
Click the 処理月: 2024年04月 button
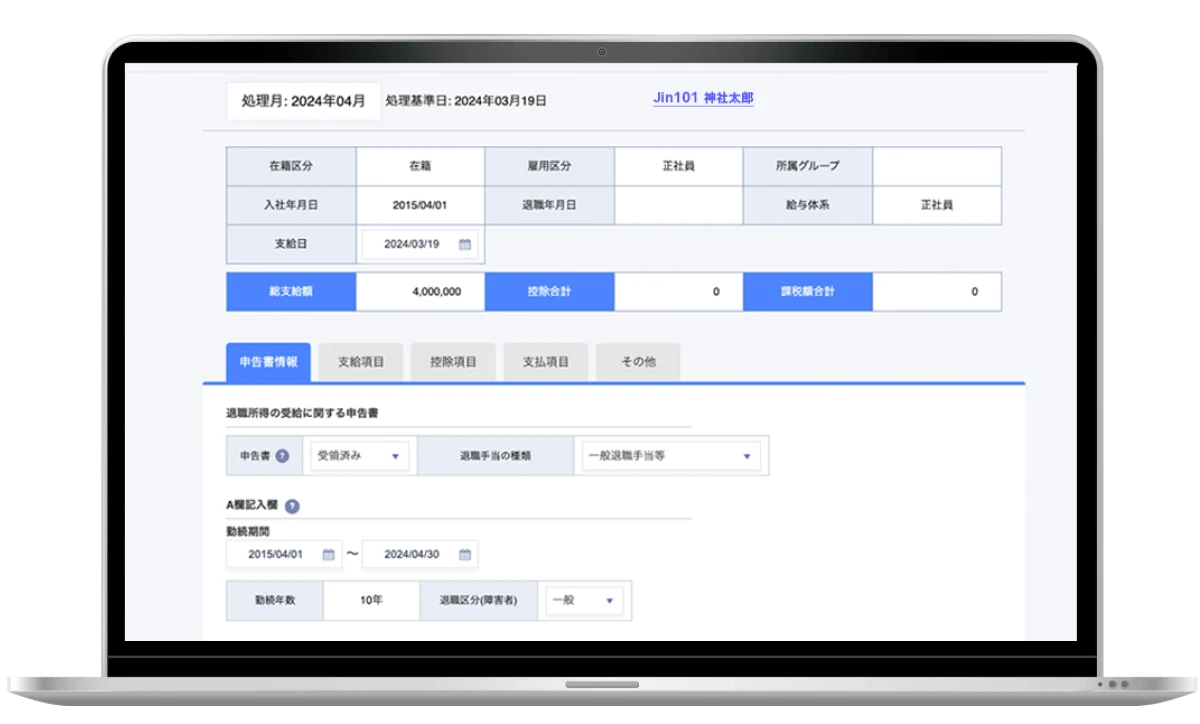pyautogui.click(x=303, y=101)
